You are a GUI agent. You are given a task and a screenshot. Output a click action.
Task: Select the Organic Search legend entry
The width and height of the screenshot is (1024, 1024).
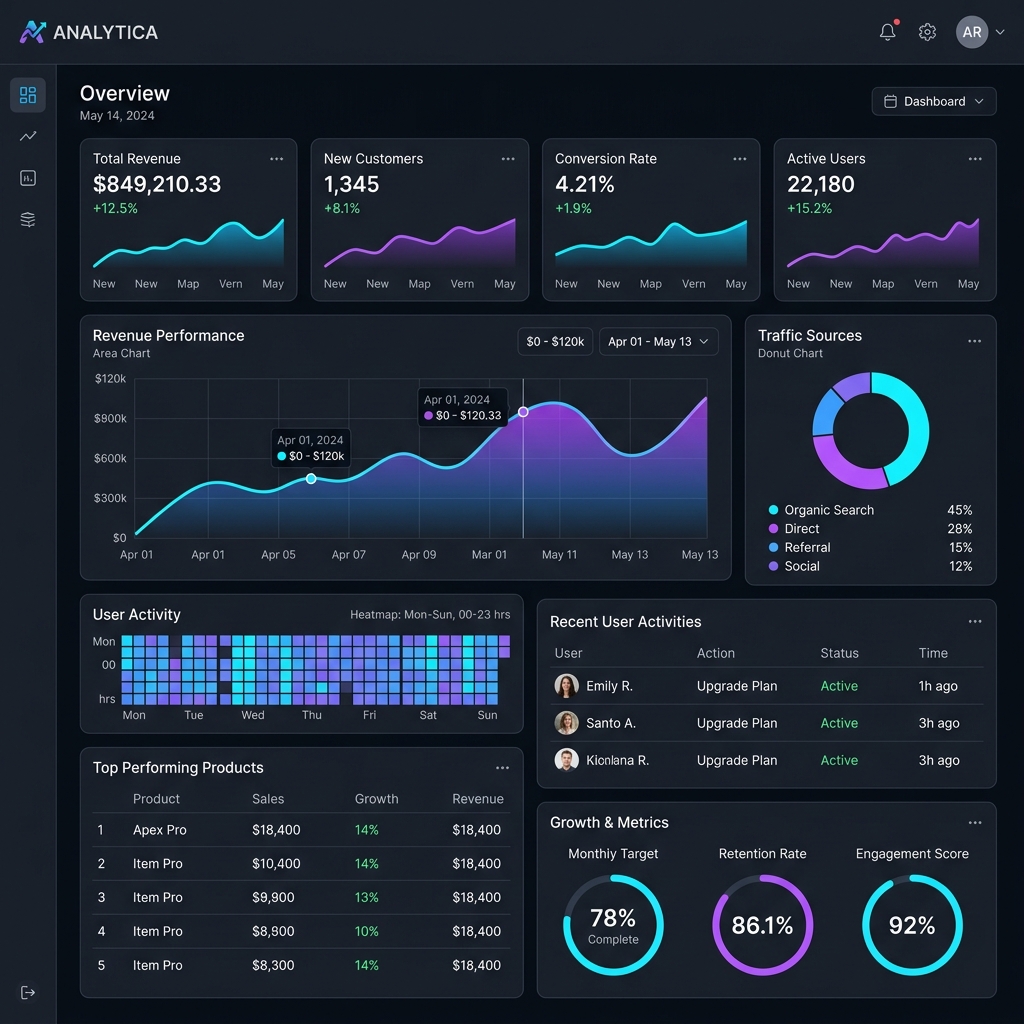coord(871,510)
